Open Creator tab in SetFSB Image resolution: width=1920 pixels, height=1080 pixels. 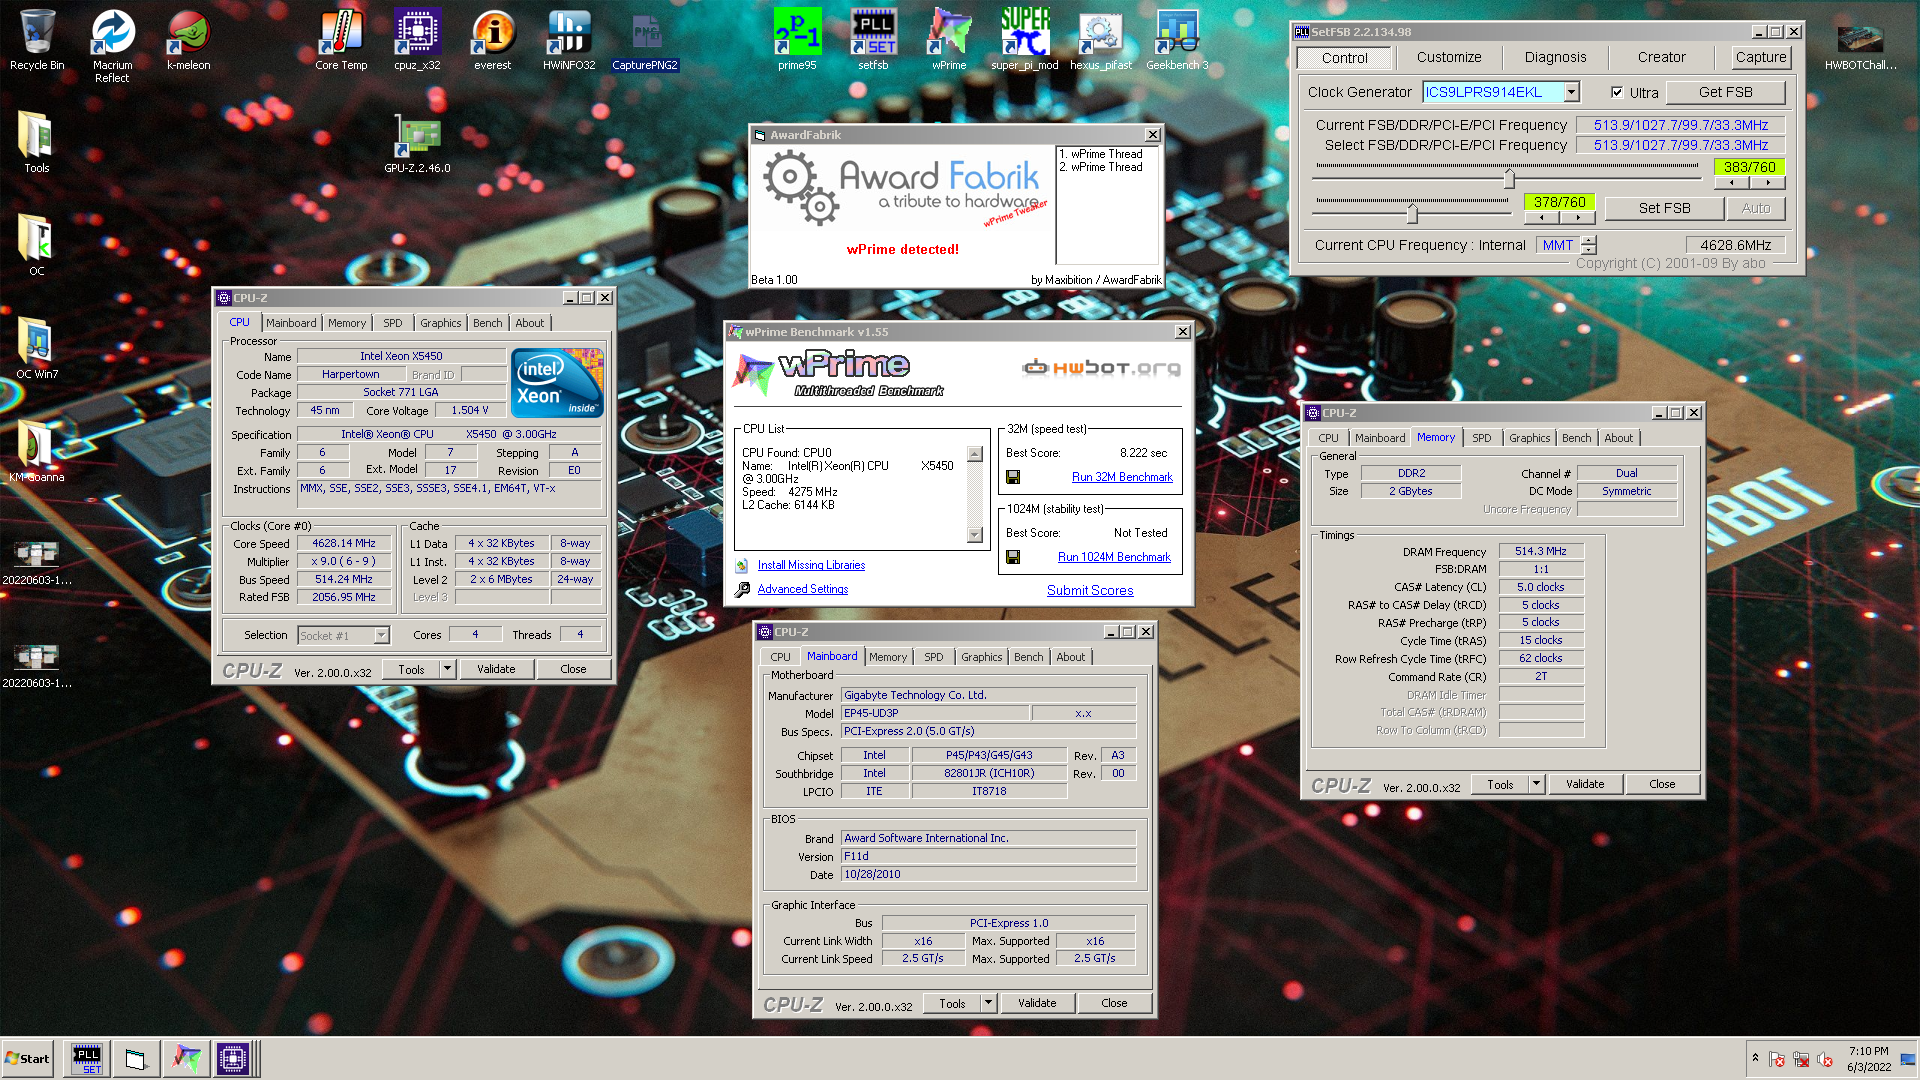pyautogui.click(x=1661, y=58)
